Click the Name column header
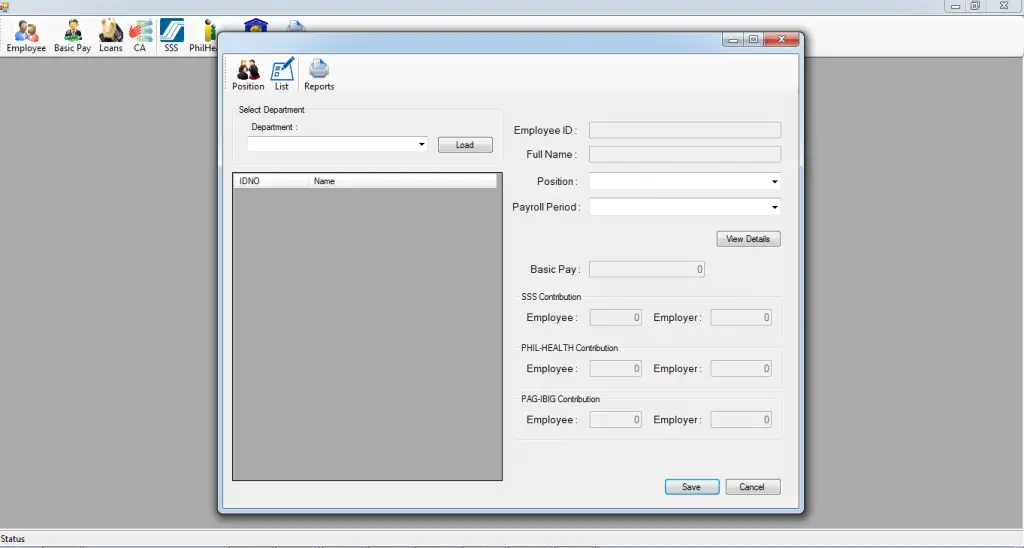Viewport: 1024px width, 548px height. point(402,181)
